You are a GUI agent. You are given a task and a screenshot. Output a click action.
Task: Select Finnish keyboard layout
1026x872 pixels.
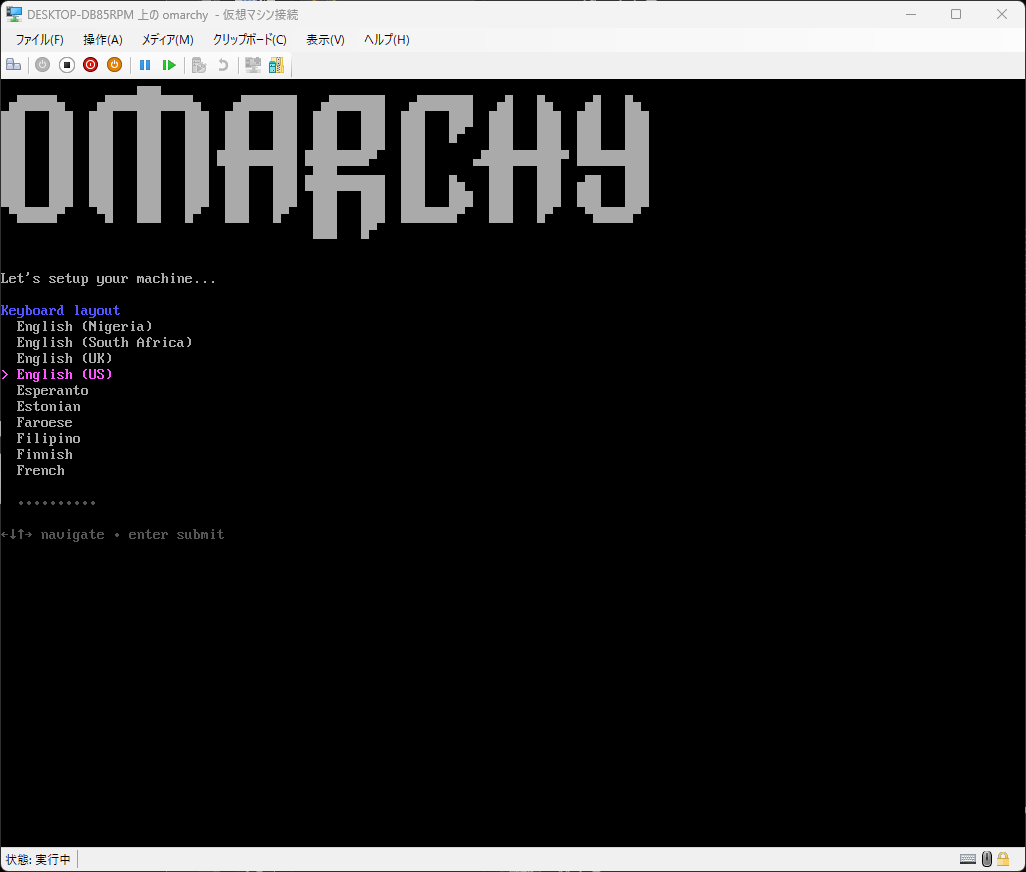[44, 455]
